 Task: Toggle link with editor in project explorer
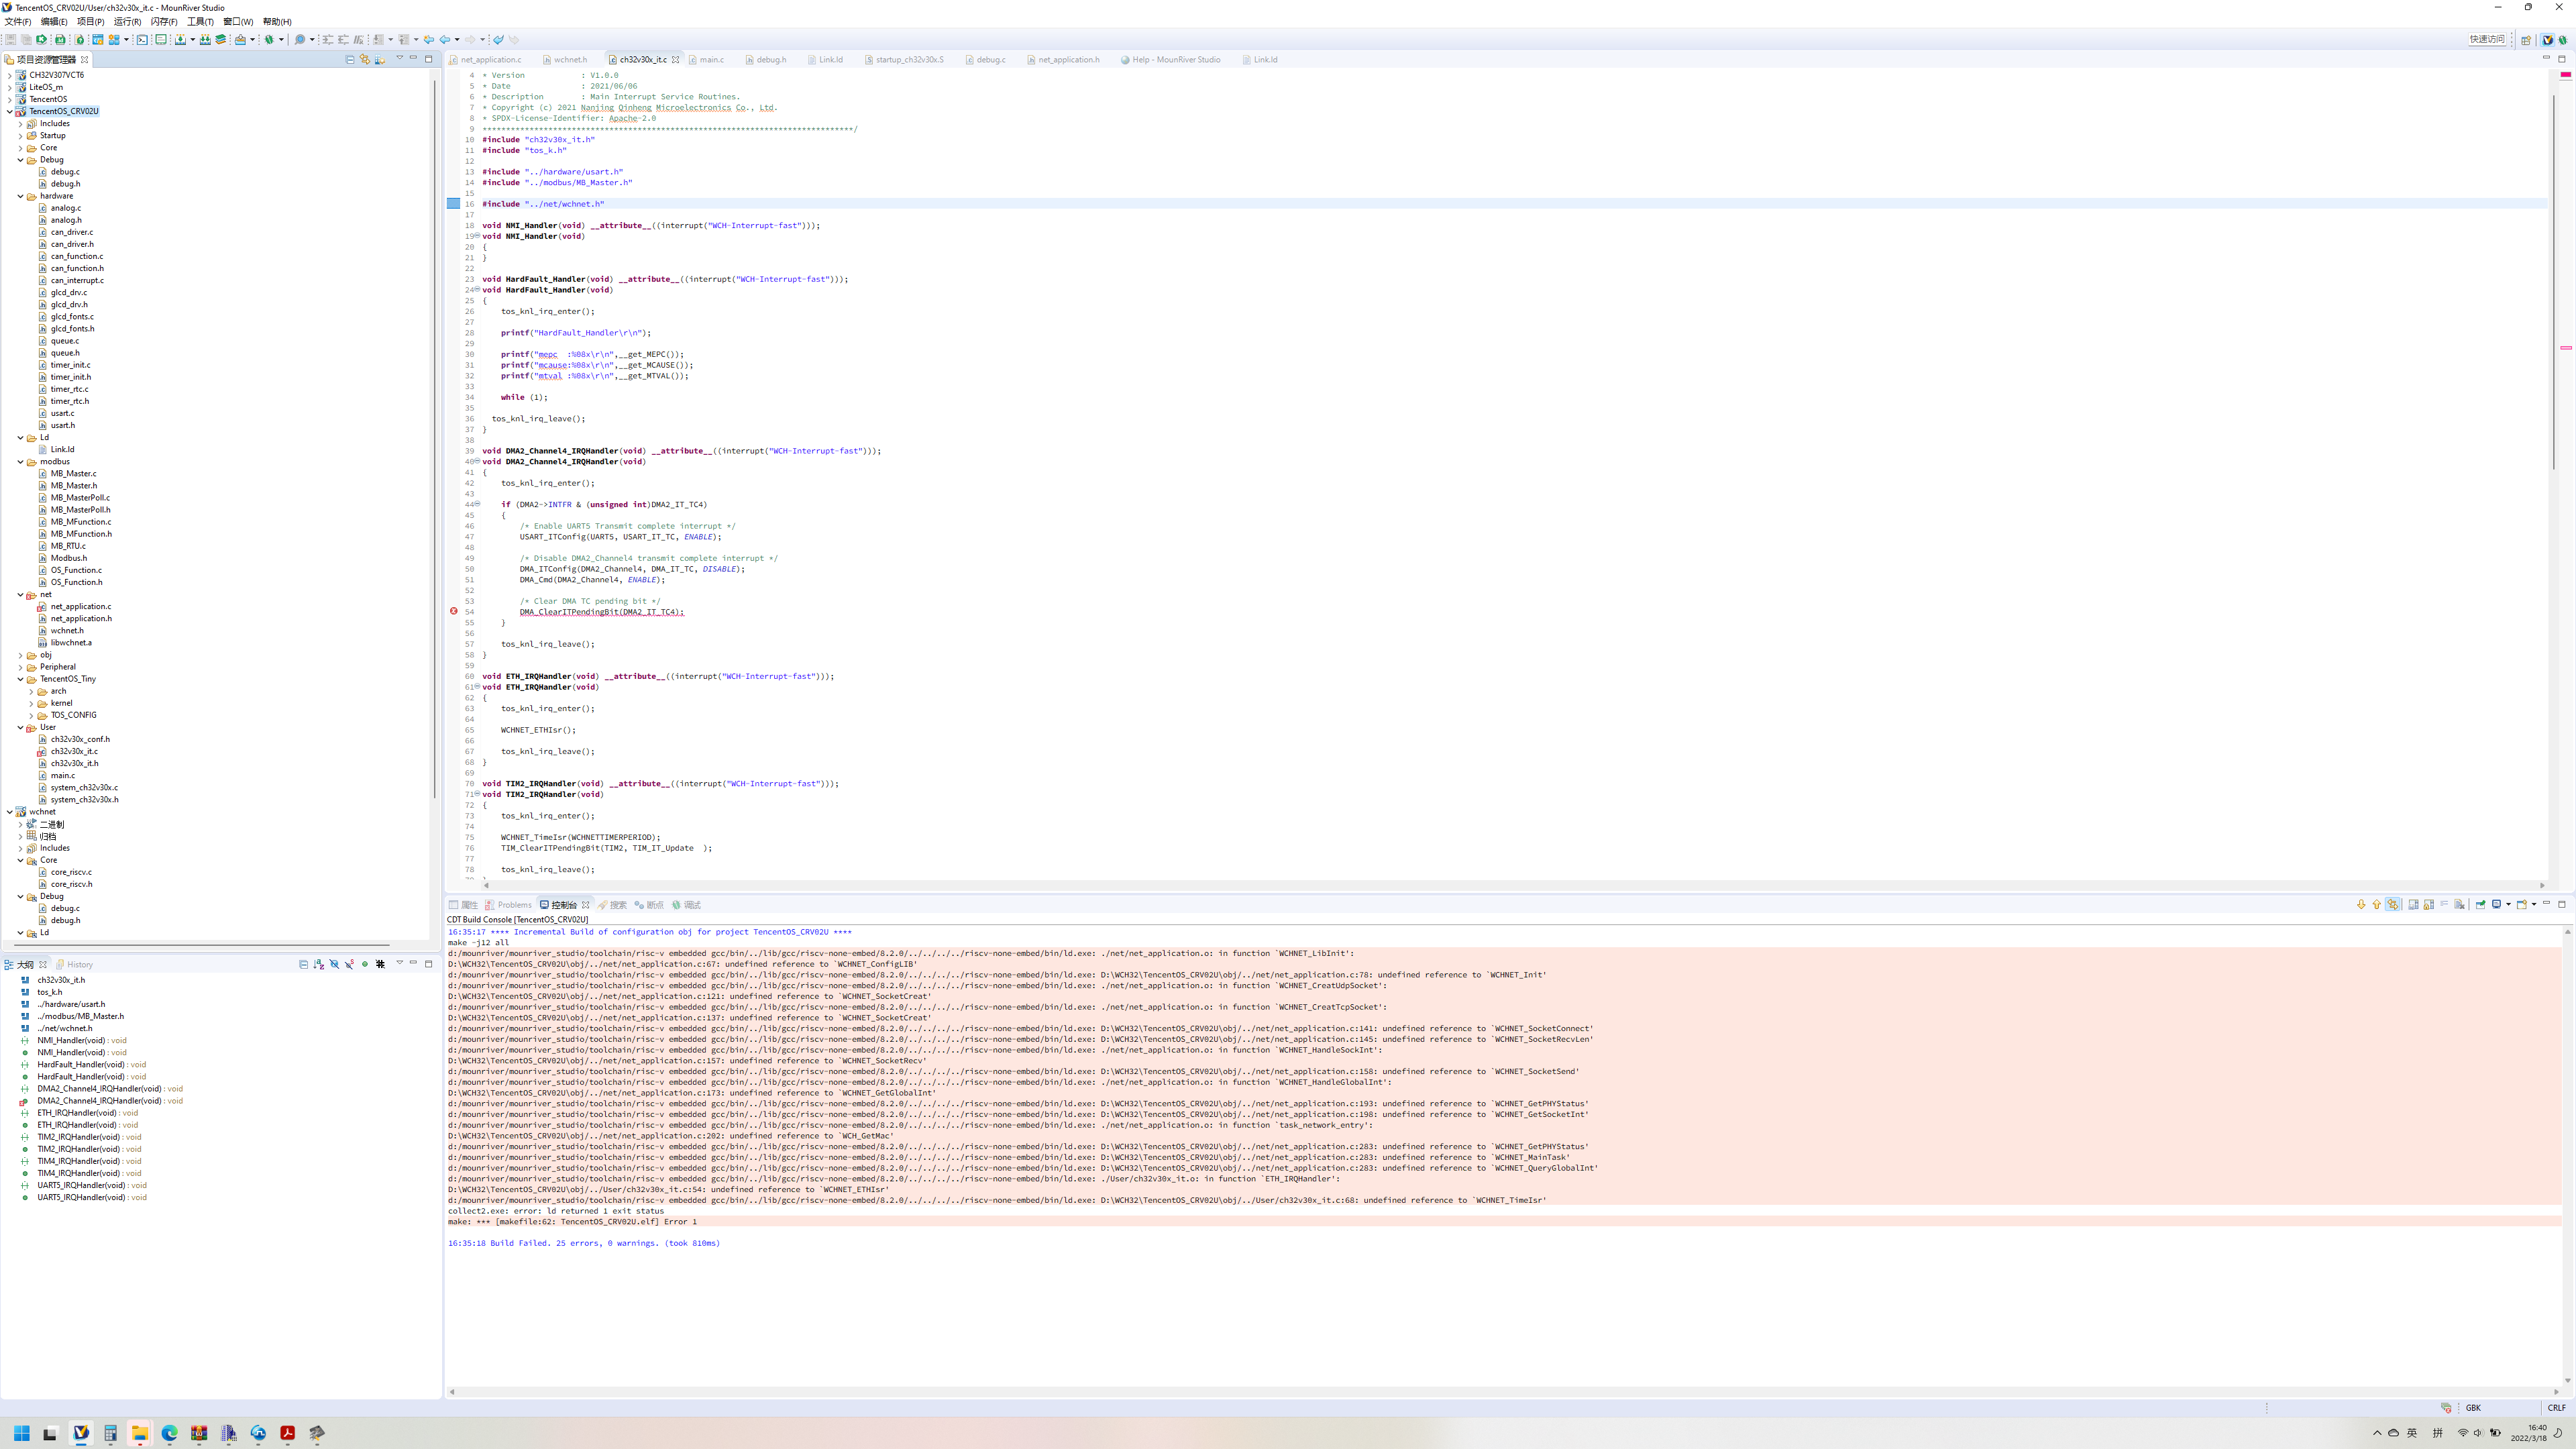(365, 59)
